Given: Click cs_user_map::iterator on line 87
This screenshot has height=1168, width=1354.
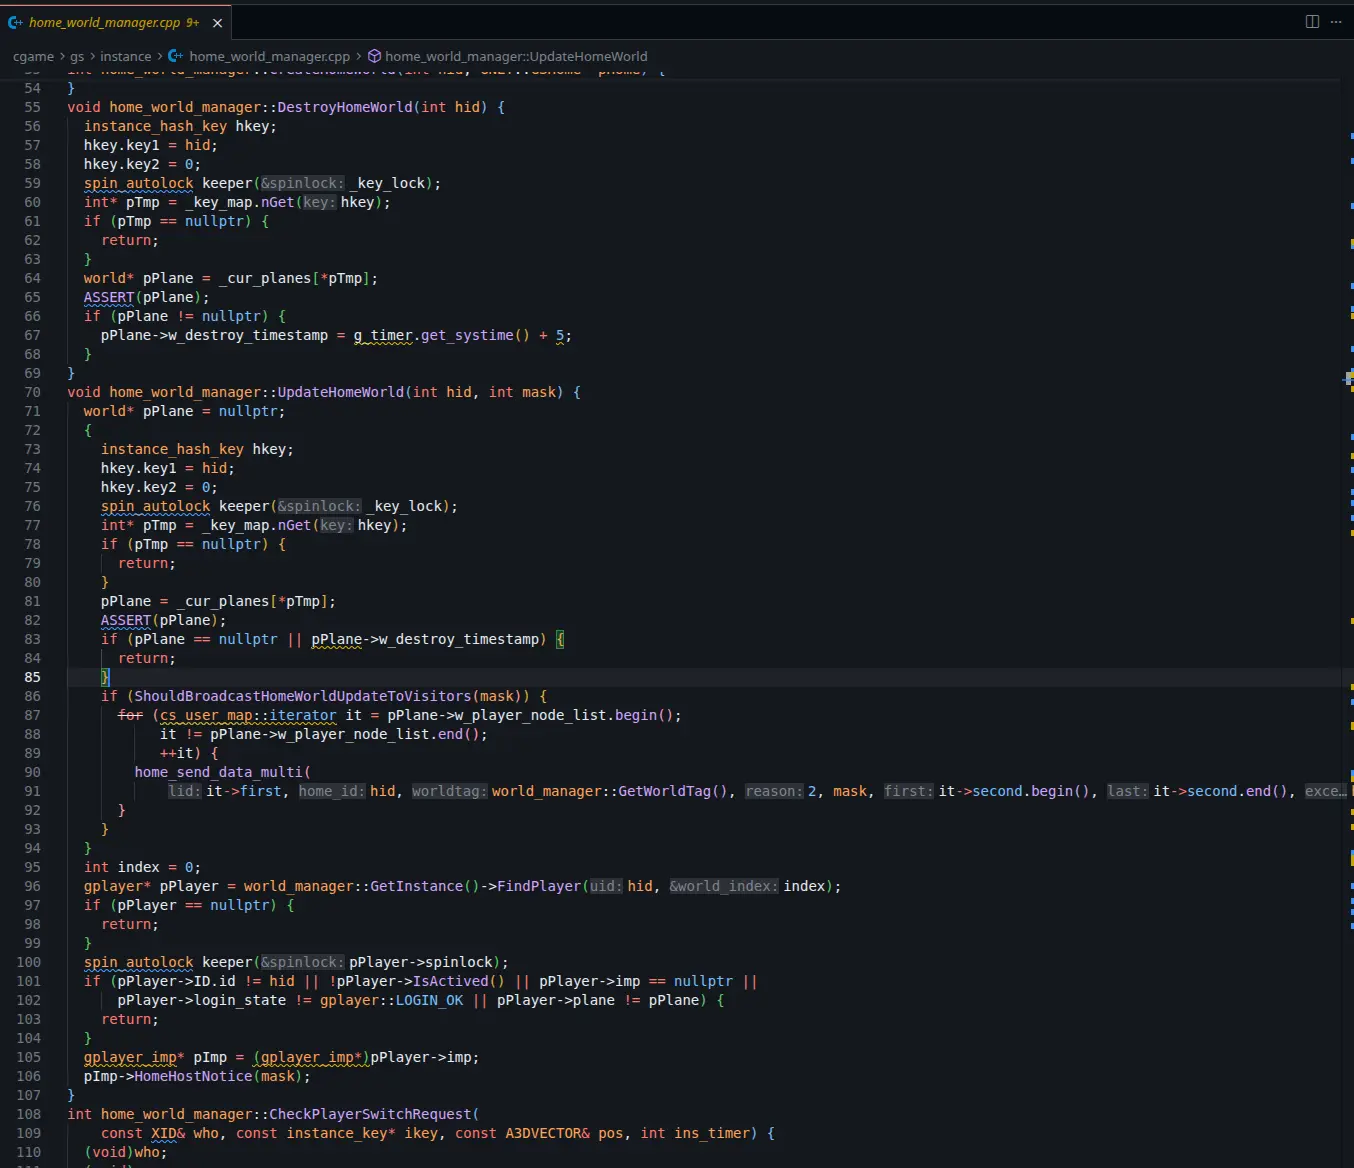Looking at the screenshot, I should 248,715.
